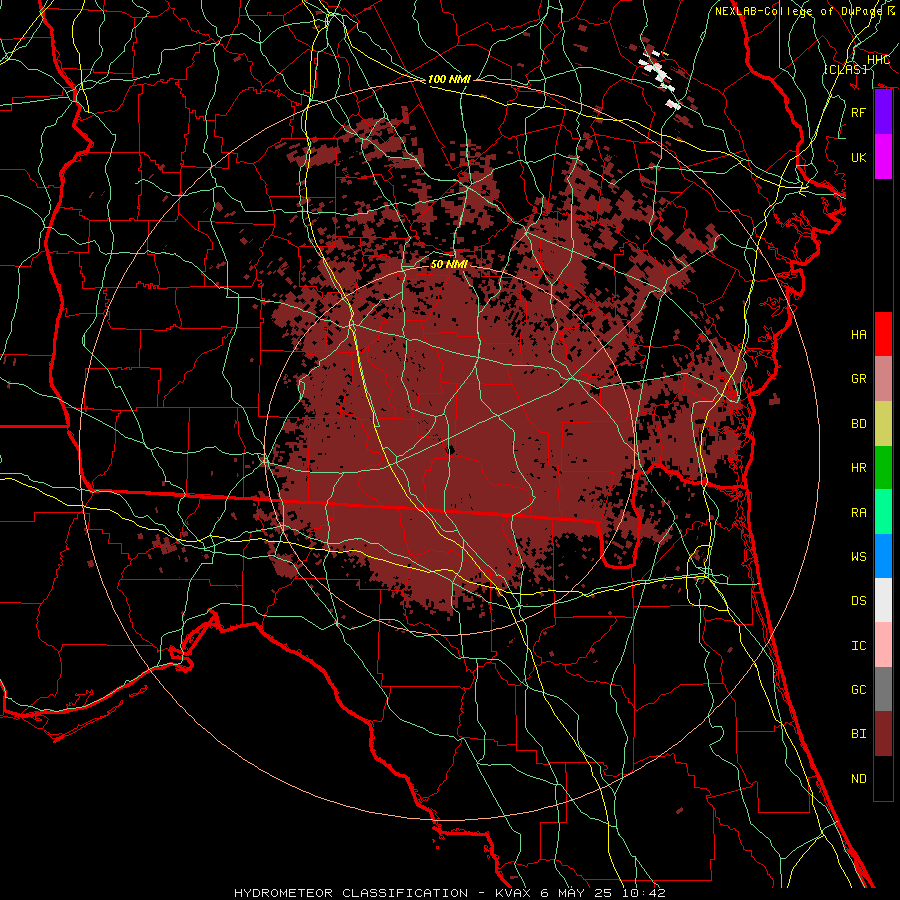Click the WS wet snow blue swatch
Viewport: 900px width, 900px height.
(x=883, y=556)
